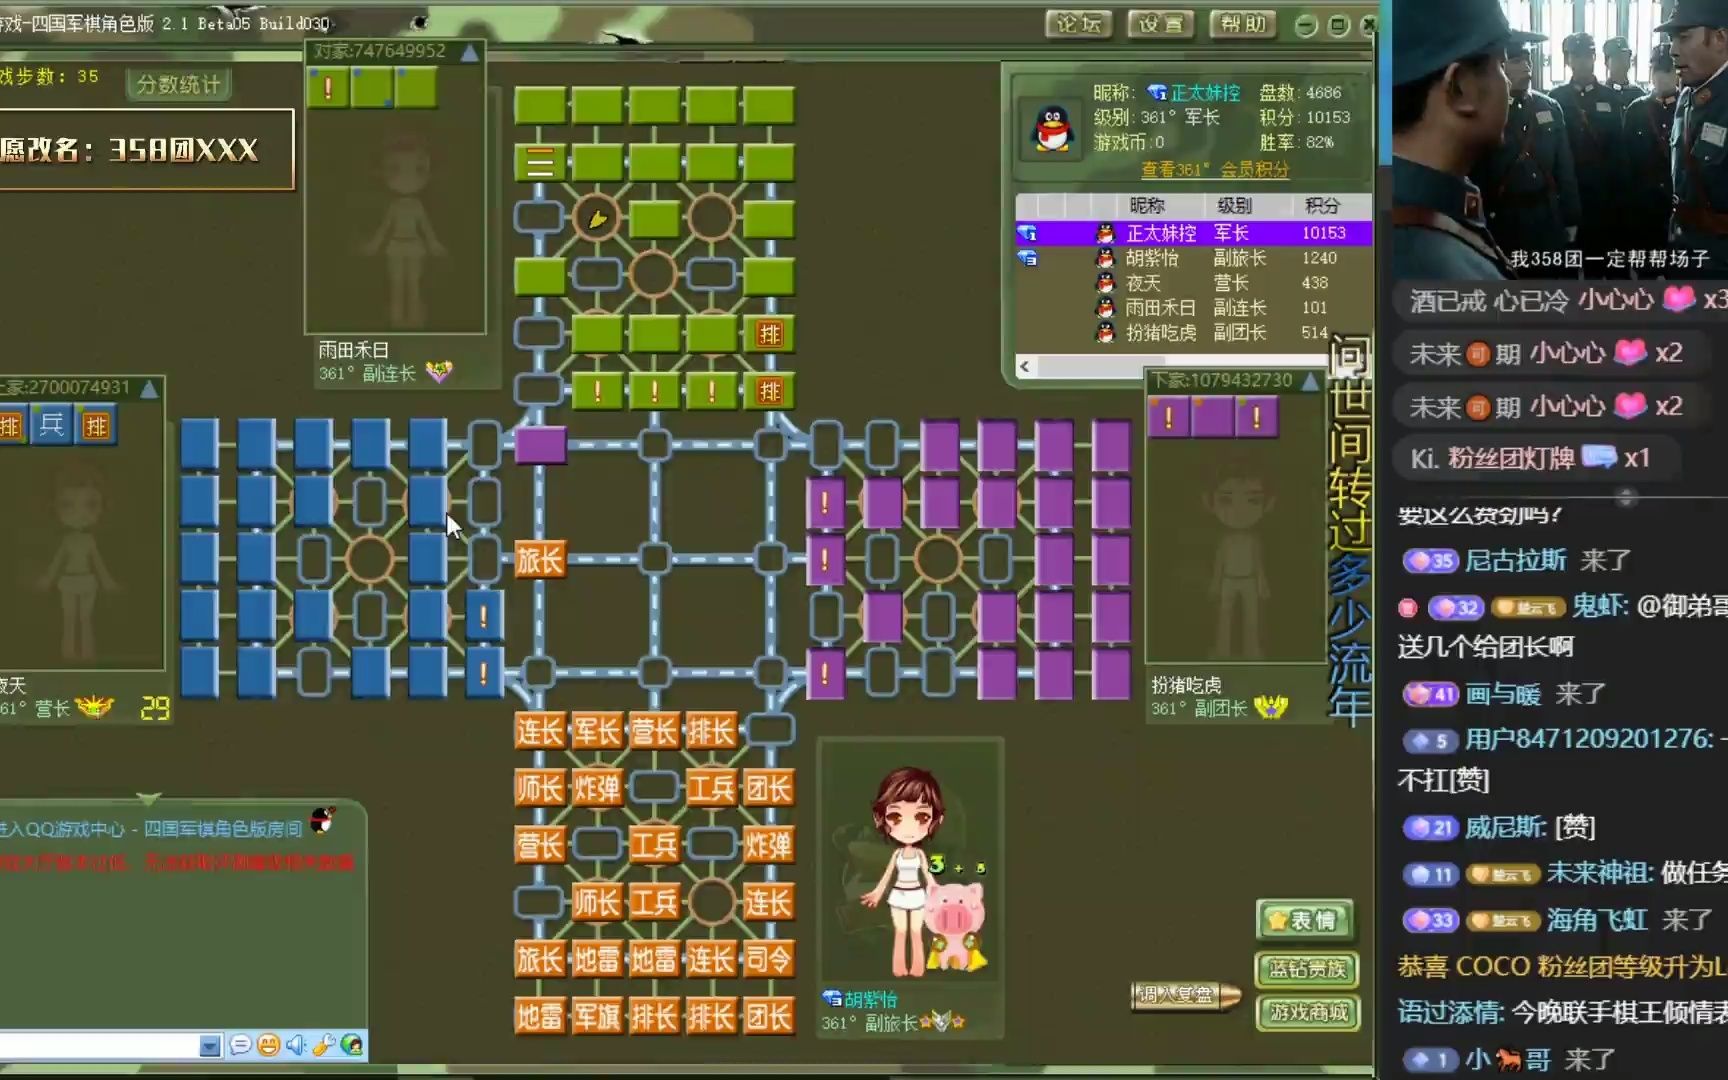Select the orange 司令 piece

768,960
